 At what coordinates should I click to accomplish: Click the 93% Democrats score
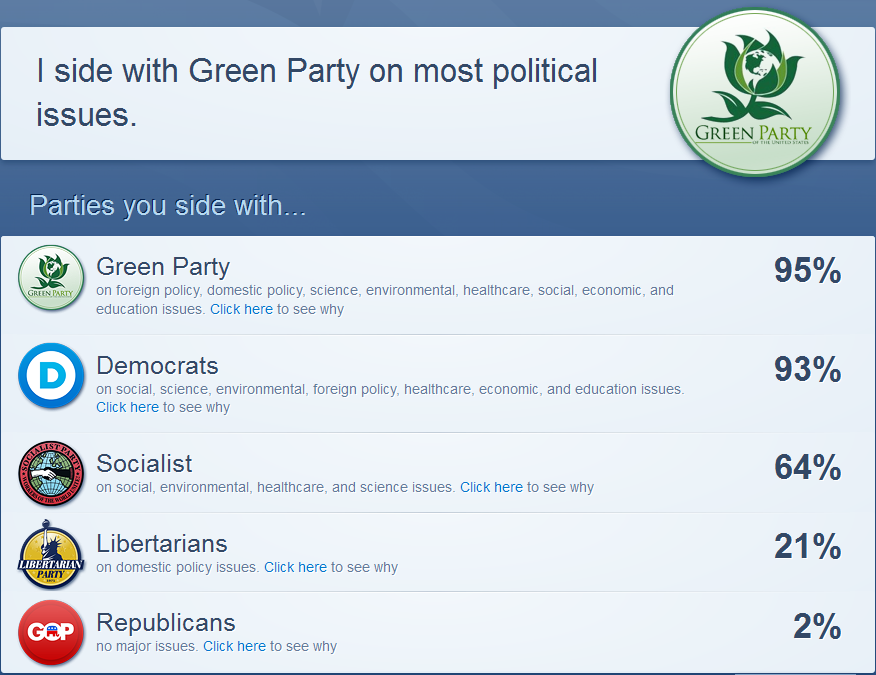(x=807, y=369)
